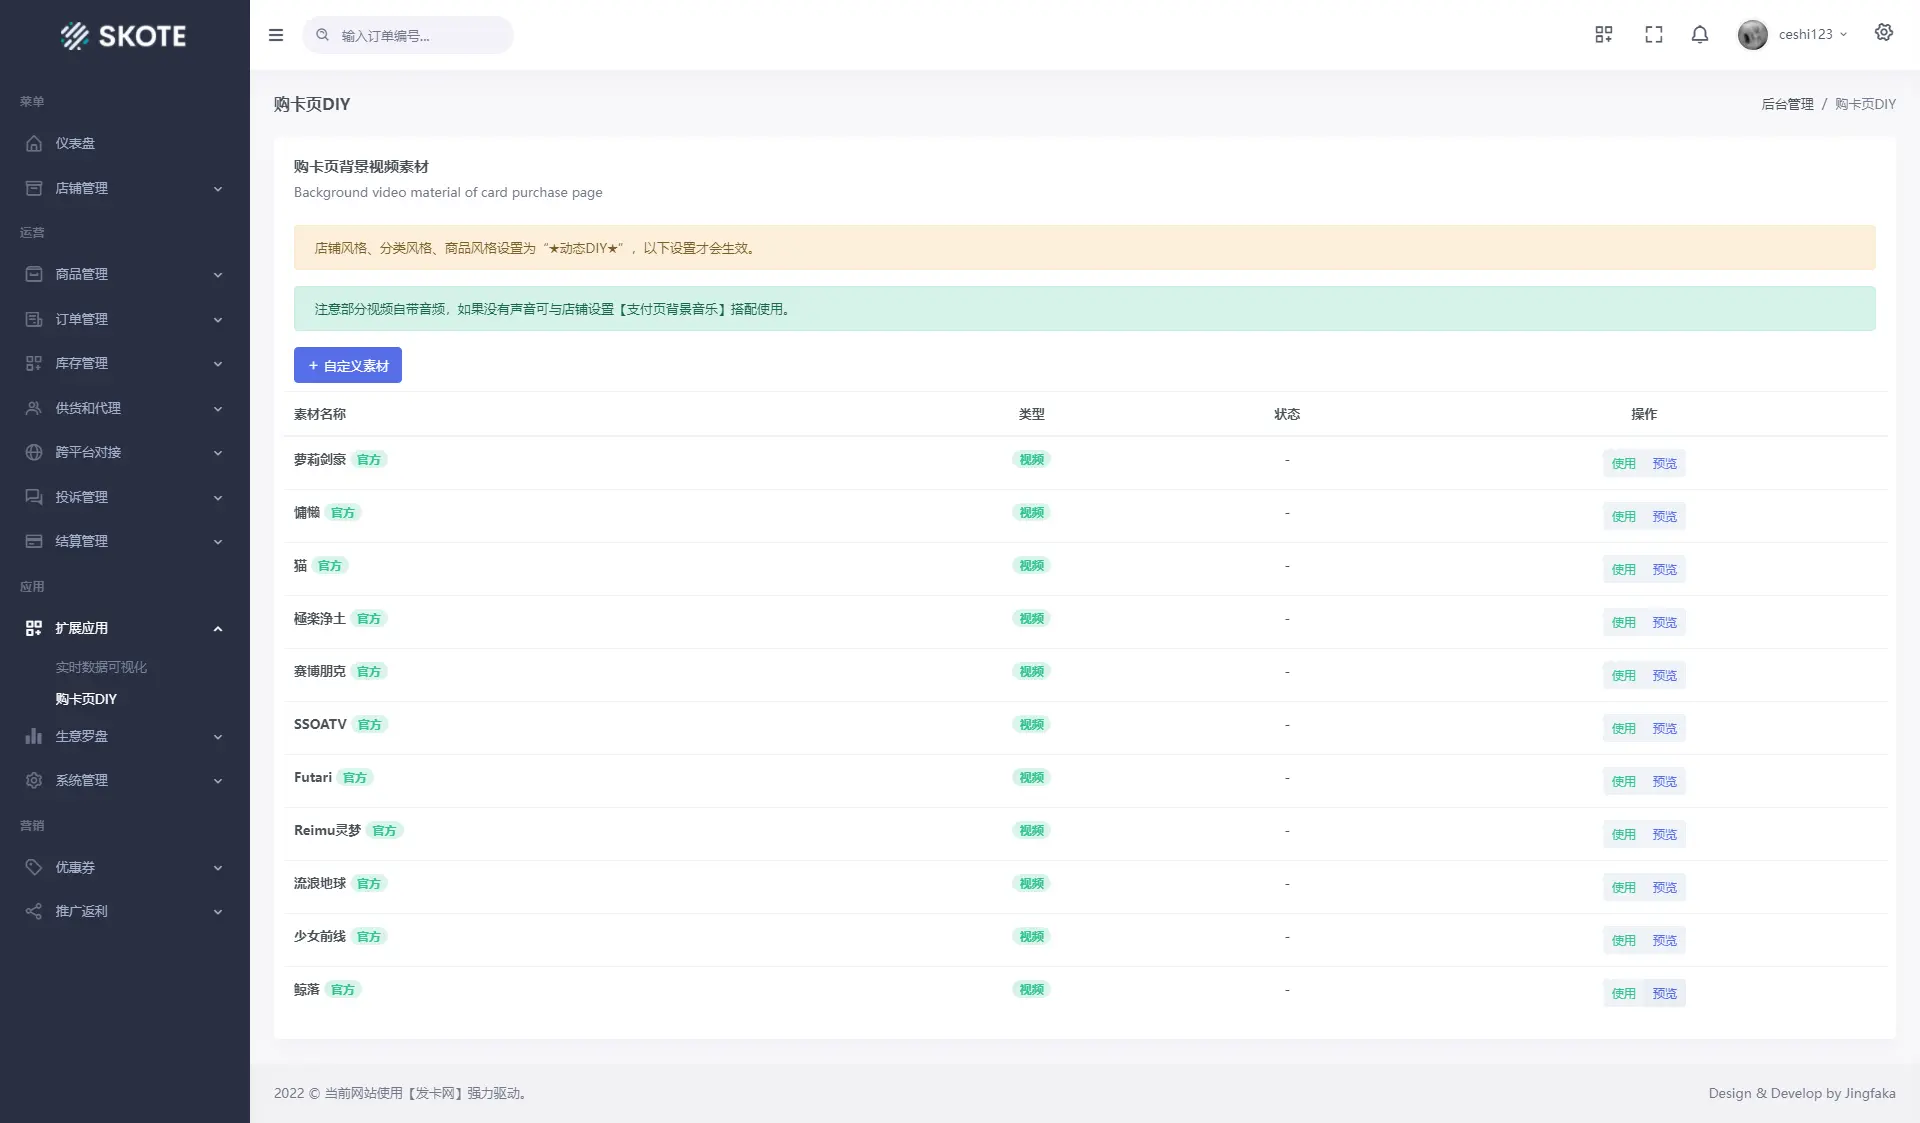Screen dimensions: 1920x1123
Task: Click the 店铺管理 sidebar icon
Action: [x=34, y=188]
